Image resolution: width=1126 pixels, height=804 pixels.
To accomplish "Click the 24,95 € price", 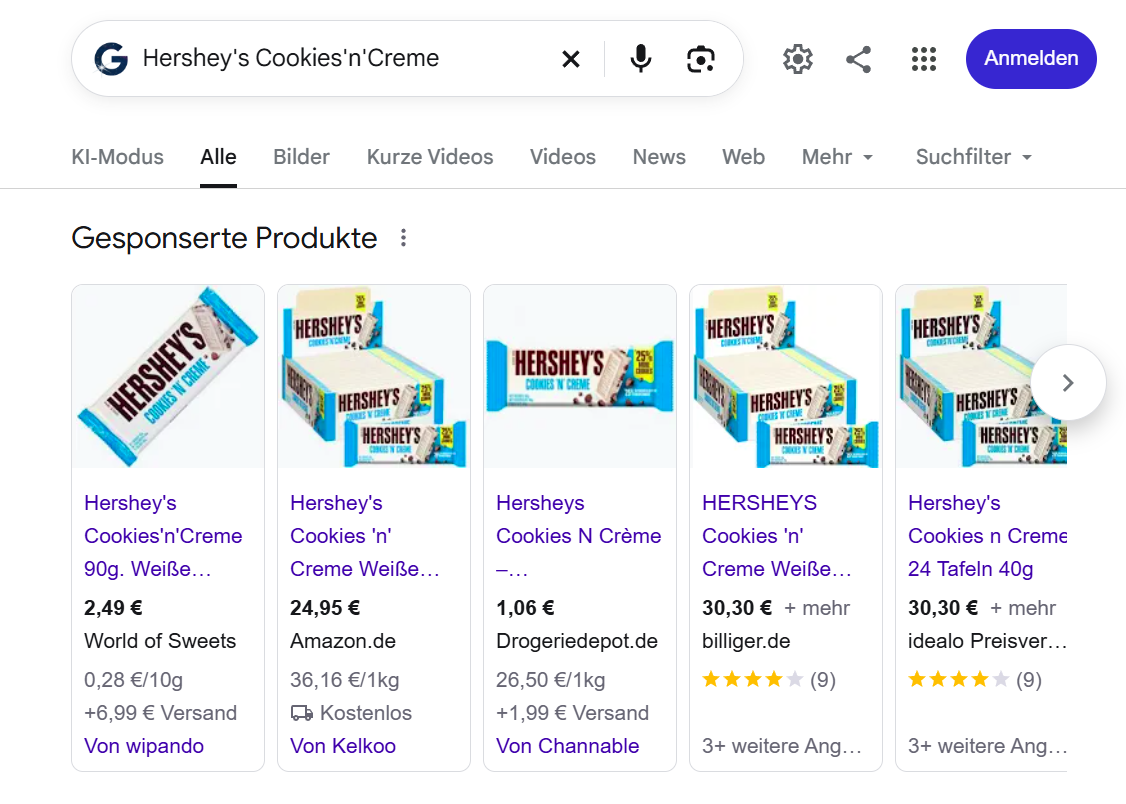I will 325,608.
